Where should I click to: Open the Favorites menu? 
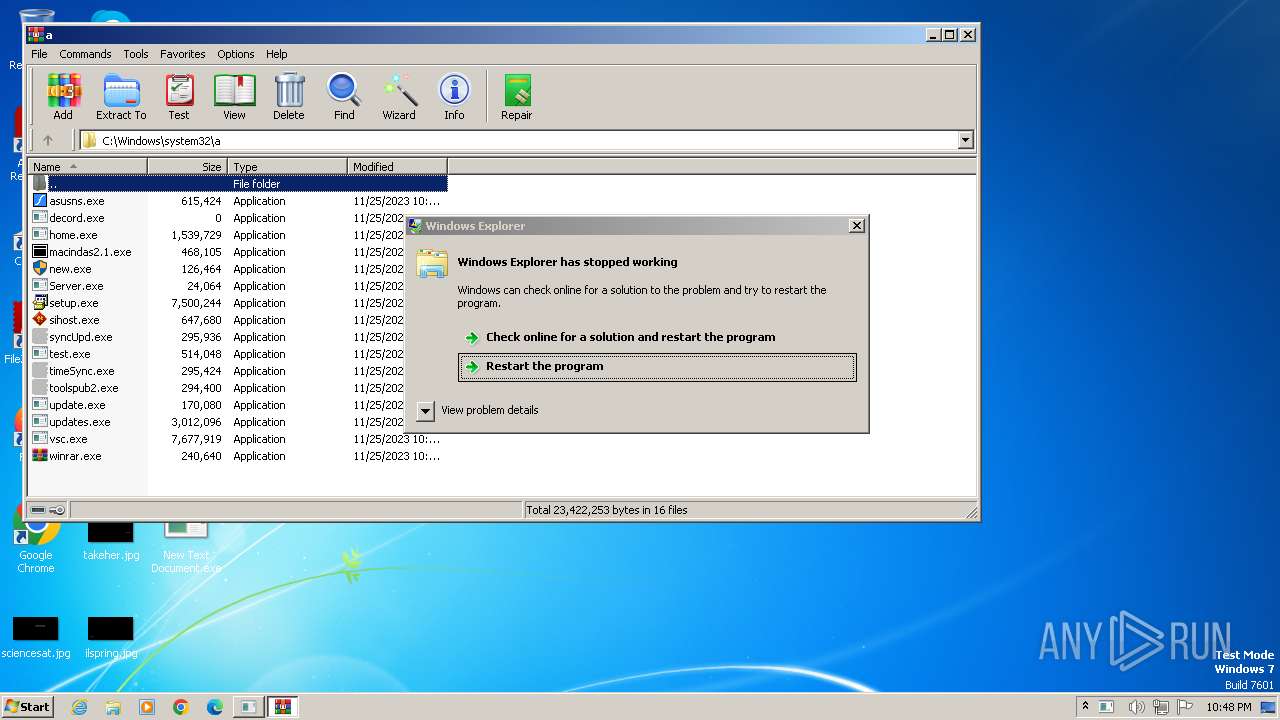183,54
